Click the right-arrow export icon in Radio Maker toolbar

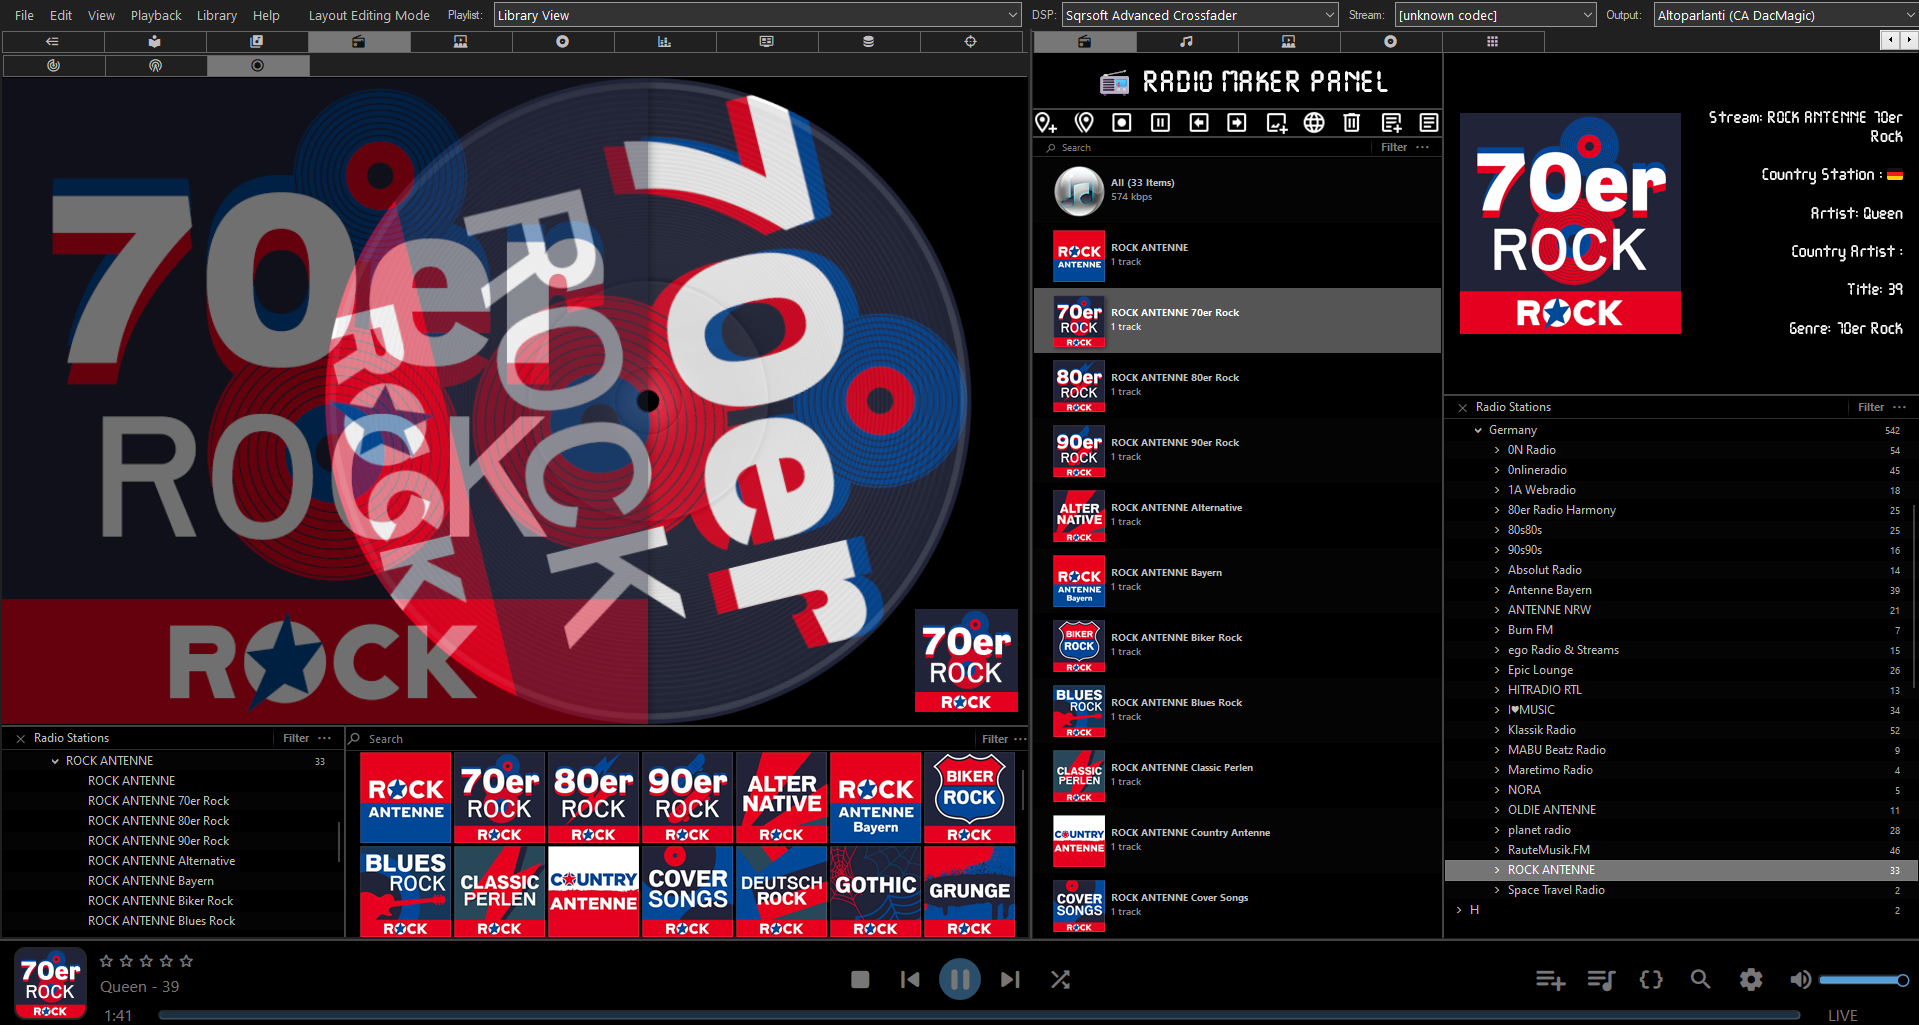1237,122
